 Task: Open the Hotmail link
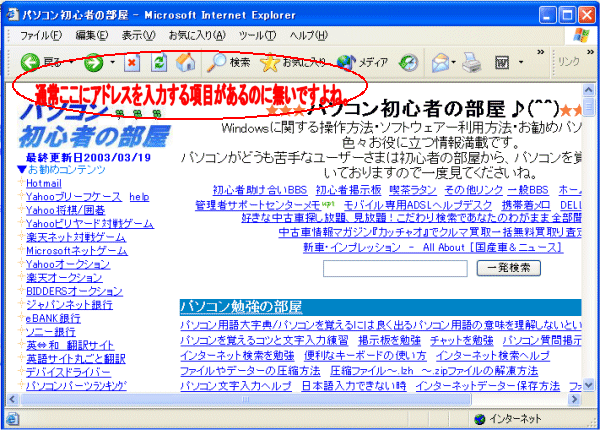point(44,183)
